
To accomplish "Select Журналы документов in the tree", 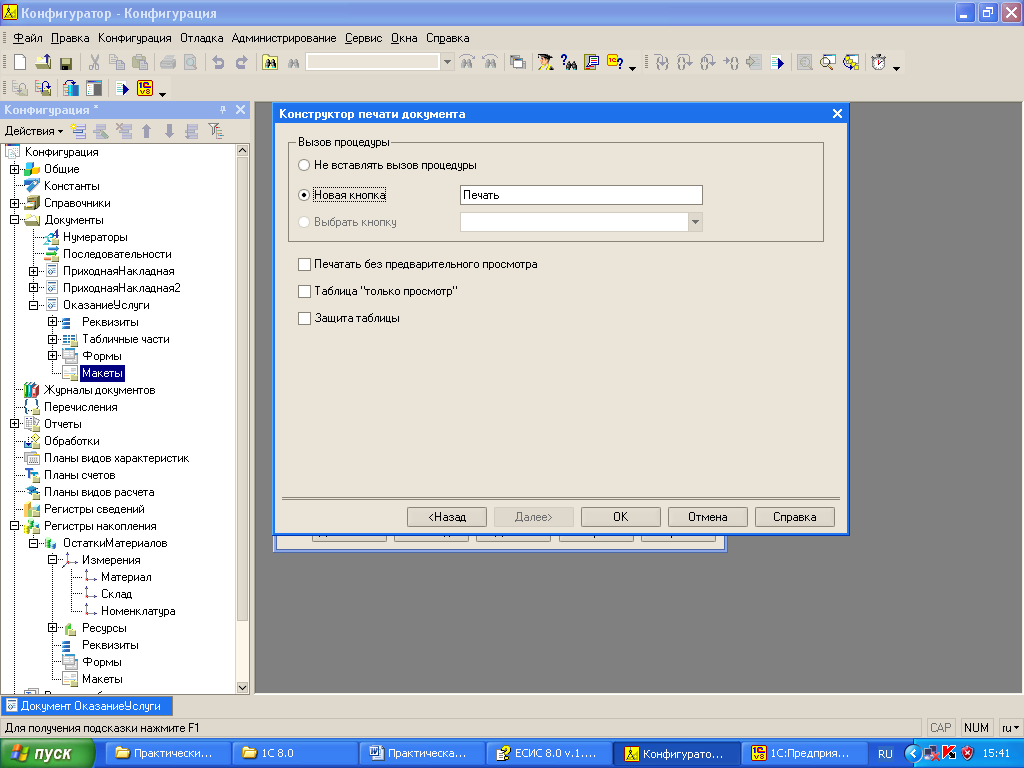I will 99,390.
